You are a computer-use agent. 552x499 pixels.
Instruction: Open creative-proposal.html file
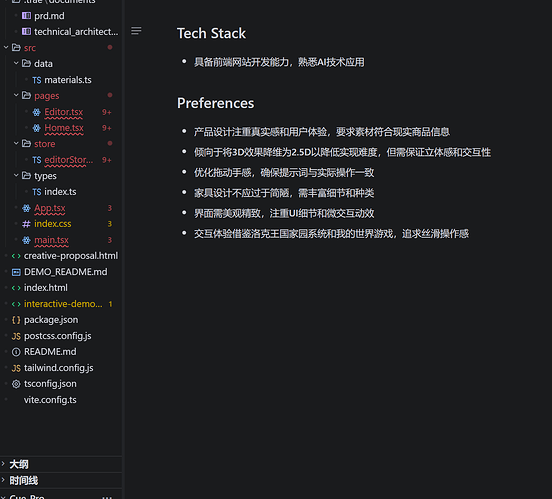tap(71, 256)
